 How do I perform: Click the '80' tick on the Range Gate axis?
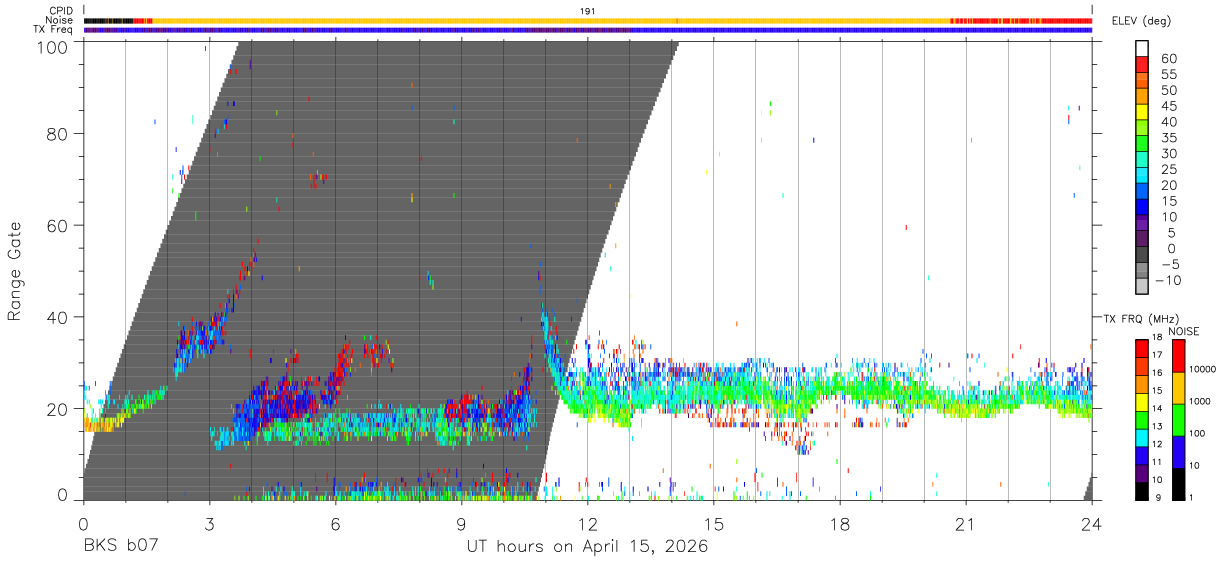tap(57, 133)
